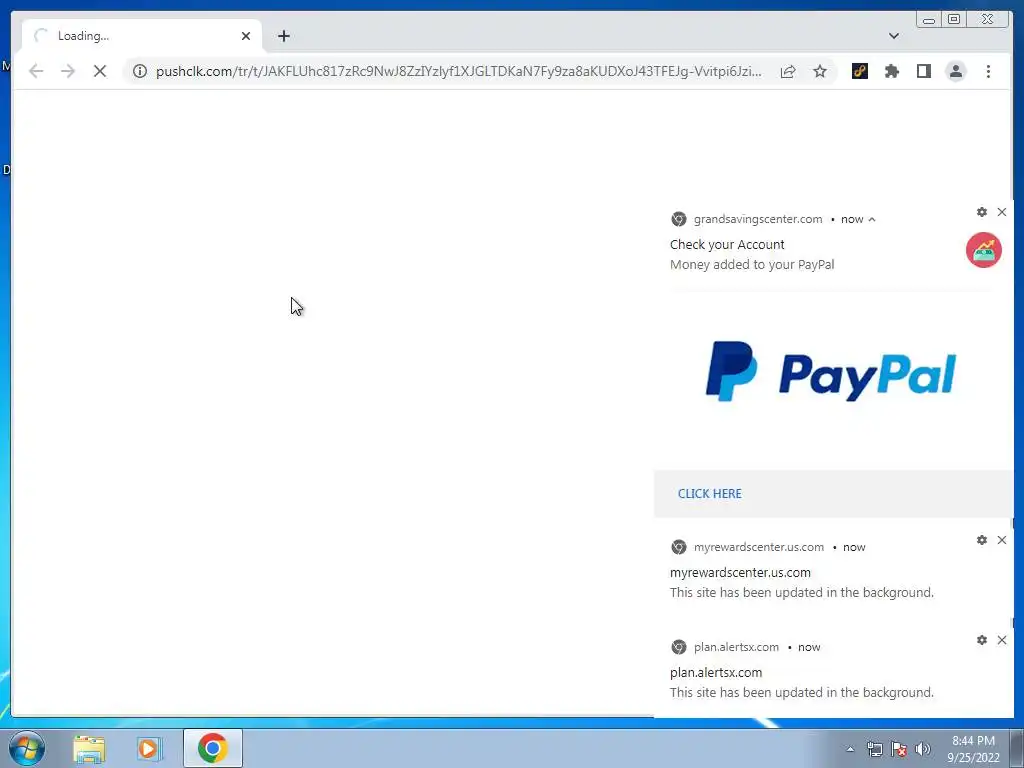The width and height of the screenshot is (1024, 768).
Task: View site information icon in address bar
Action: click(140, 71)
